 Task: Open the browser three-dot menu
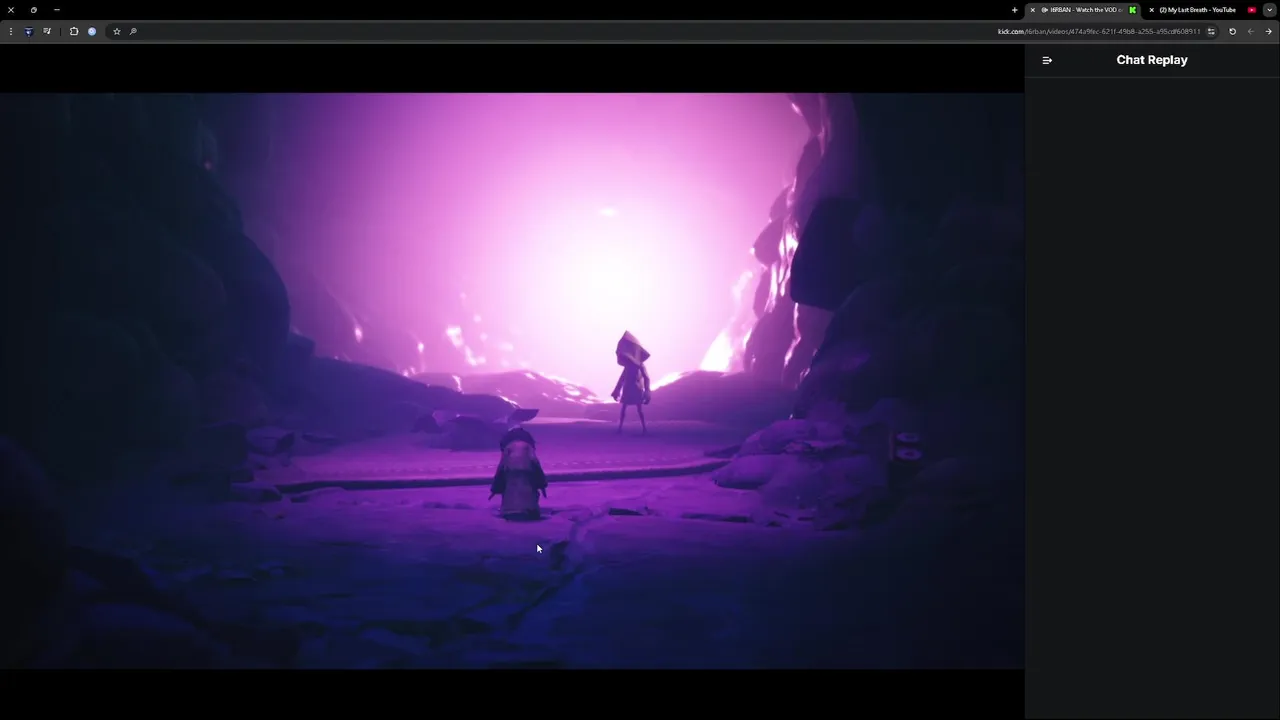pyautogui.click(x=11, y=31)
